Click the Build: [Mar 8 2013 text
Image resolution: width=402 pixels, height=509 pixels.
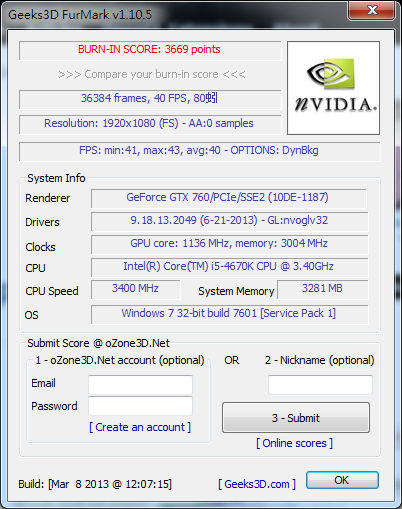pyautogui.click(x=95, y=484)
